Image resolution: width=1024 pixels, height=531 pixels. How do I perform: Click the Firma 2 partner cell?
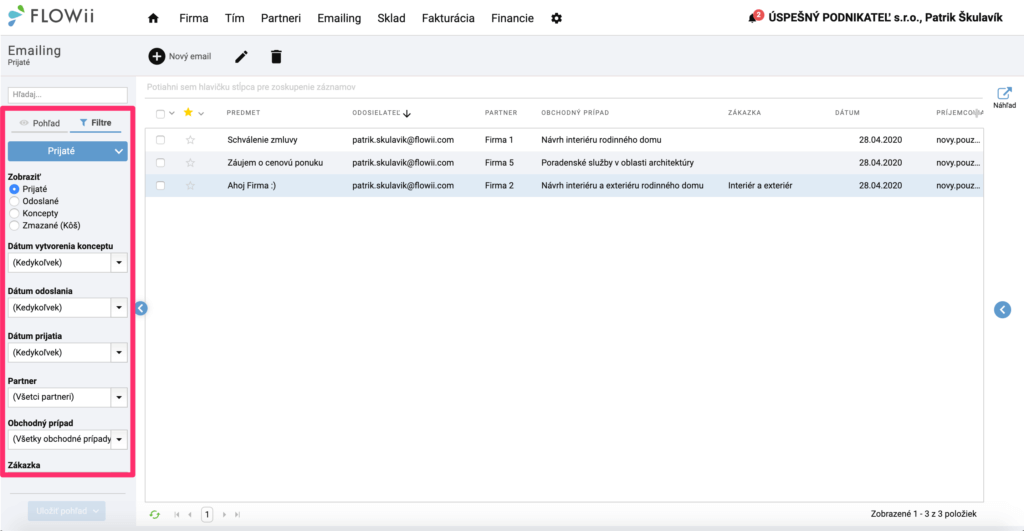tap(500, 185)
